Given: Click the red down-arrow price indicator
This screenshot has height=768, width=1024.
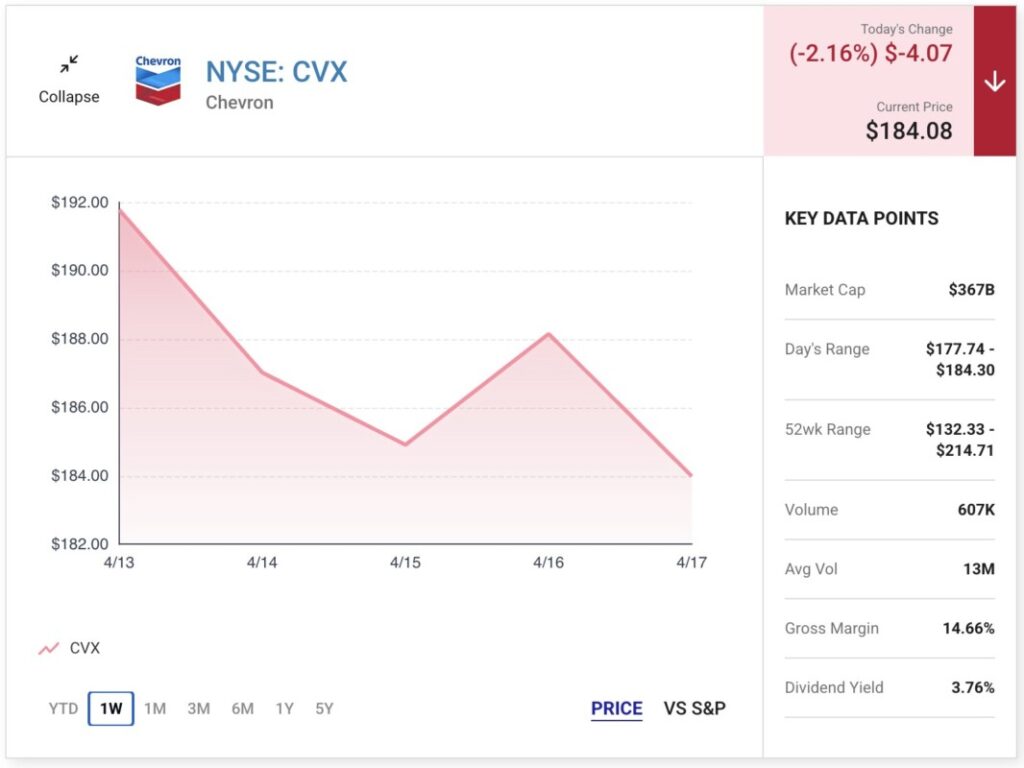Looking at the screenshot, I should click(x=994, y=82).
